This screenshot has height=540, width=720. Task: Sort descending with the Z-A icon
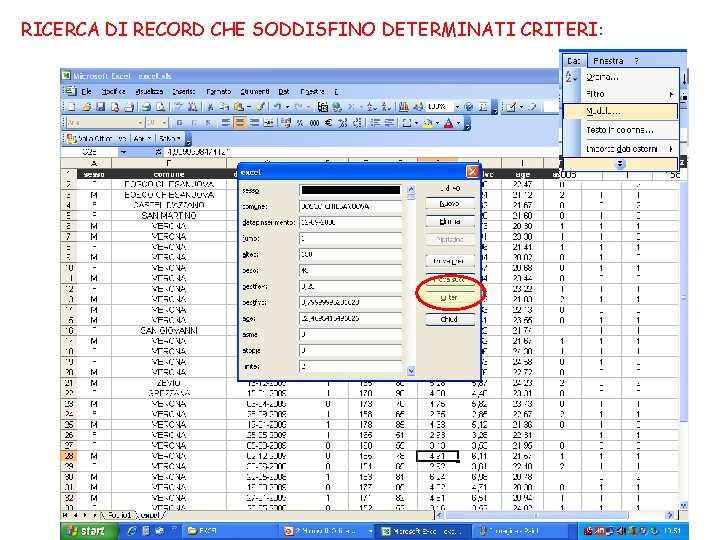click(x=386, y=107)
